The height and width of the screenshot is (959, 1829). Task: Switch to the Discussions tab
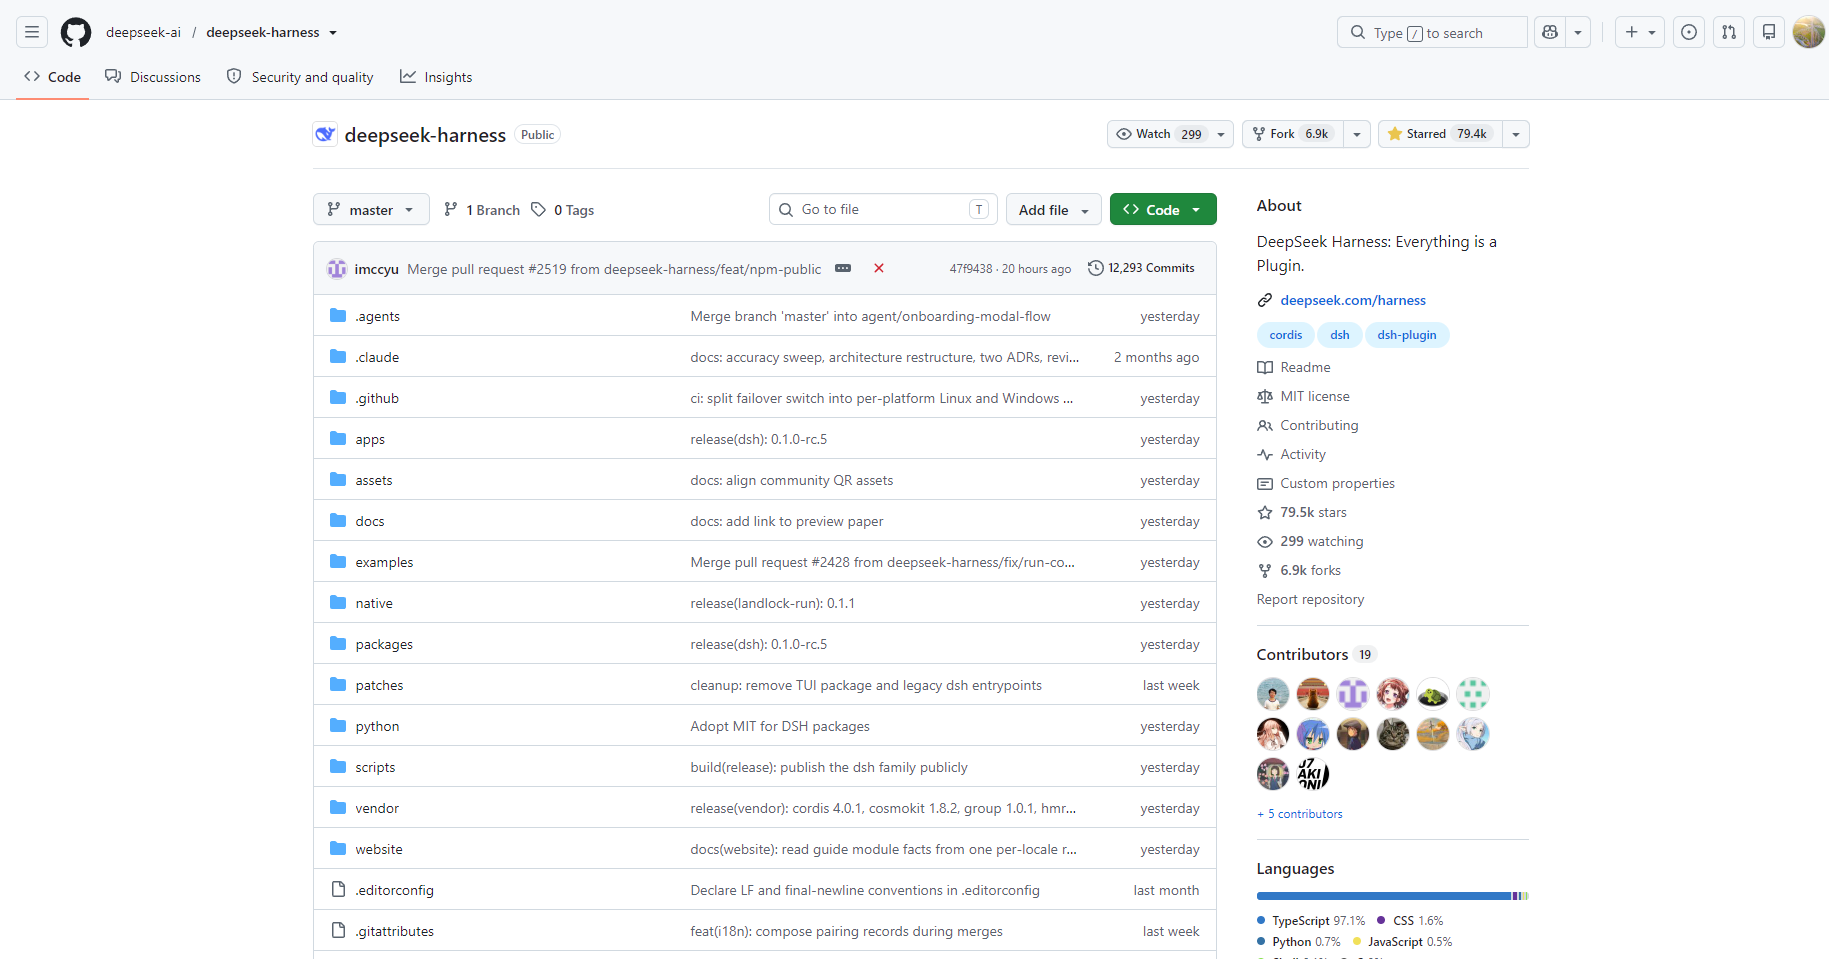[x=153, y=77]
